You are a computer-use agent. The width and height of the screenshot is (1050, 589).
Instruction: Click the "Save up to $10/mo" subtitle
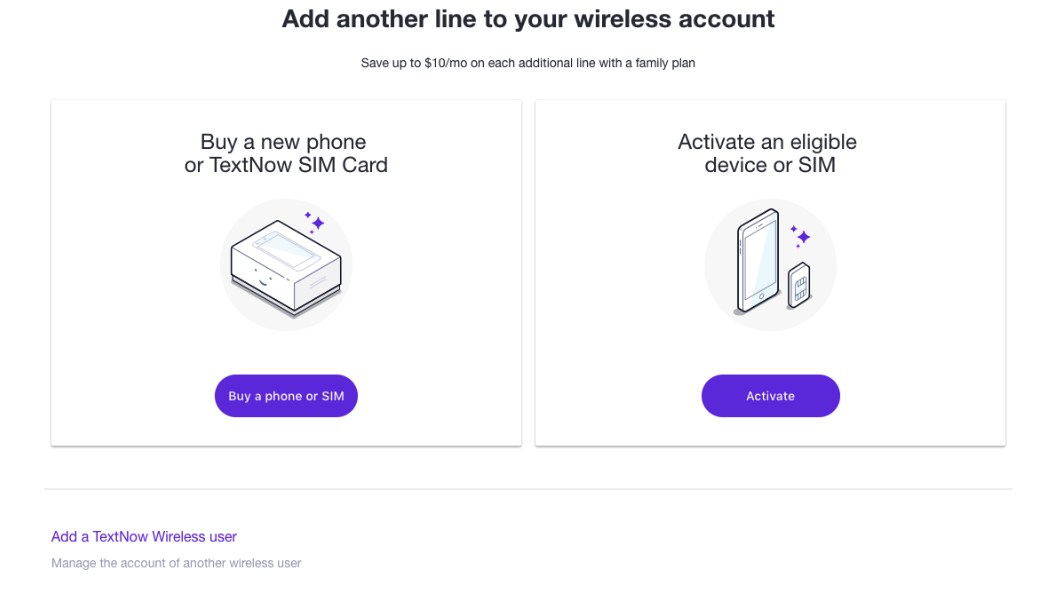tap(528, 63)
